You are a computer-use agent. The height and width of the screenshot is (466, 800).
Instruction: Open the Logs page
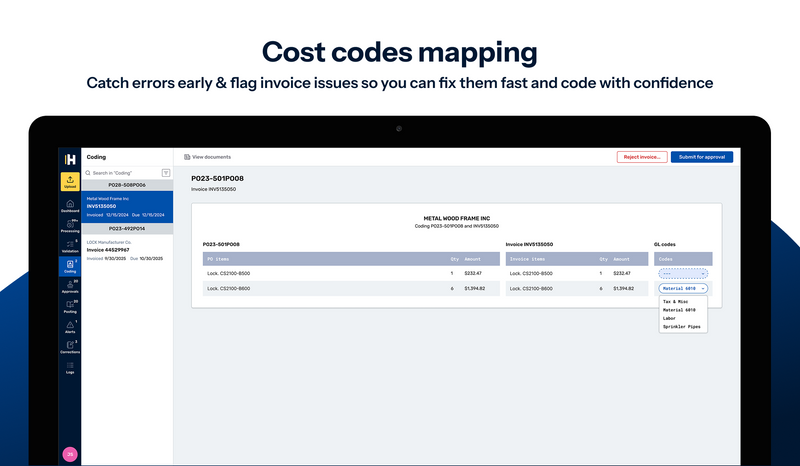click(70, 367)
